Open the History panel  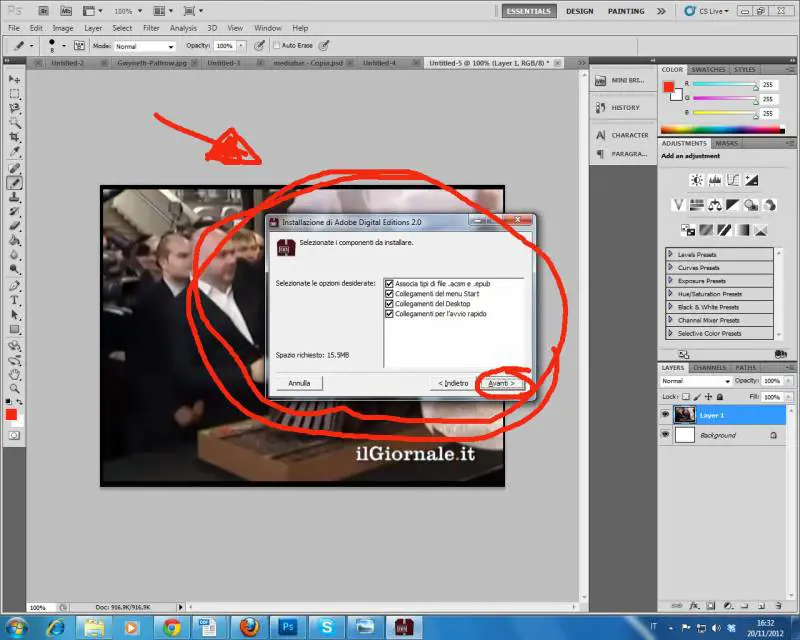623,108
